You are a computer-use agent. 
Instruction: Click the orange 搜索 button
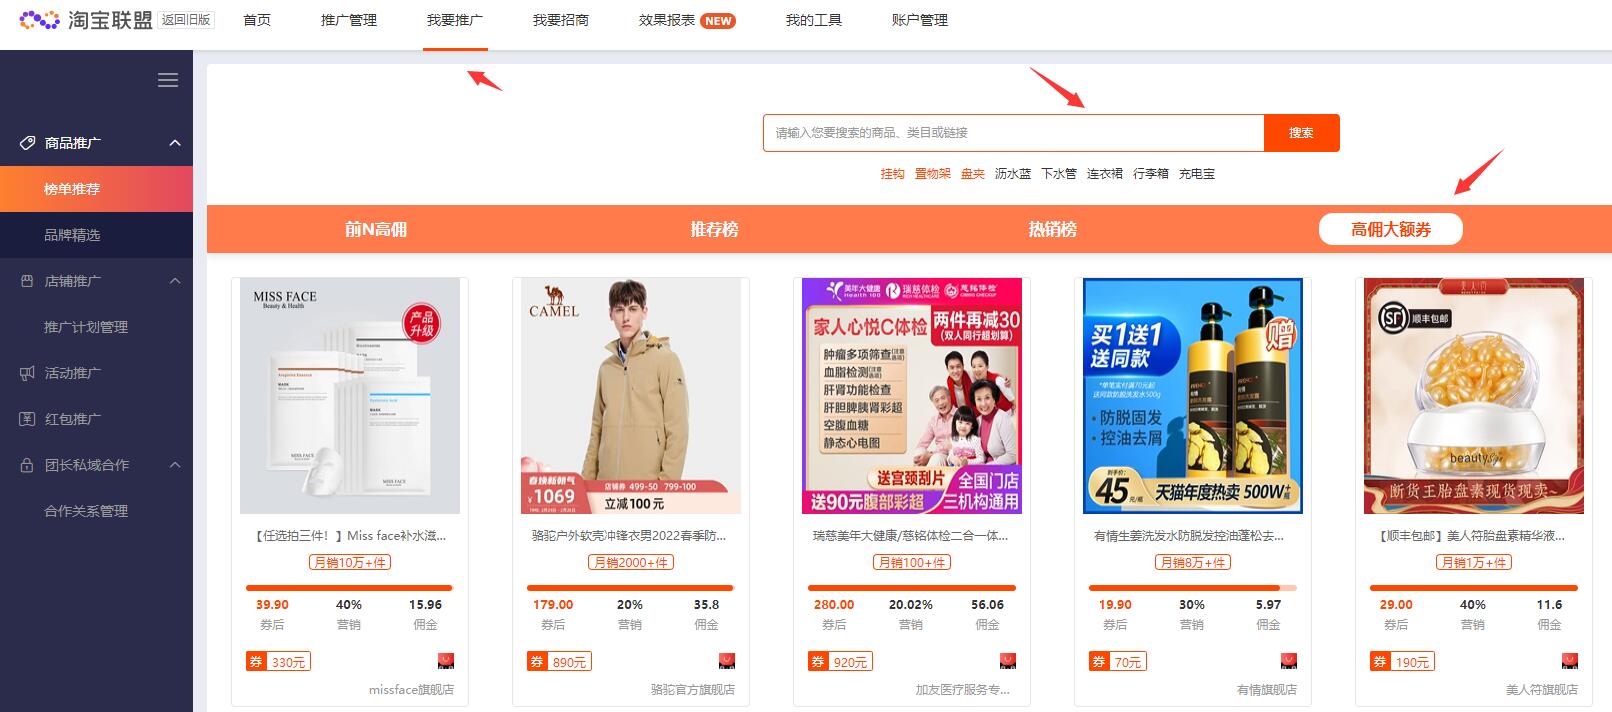pos(1301,133)
